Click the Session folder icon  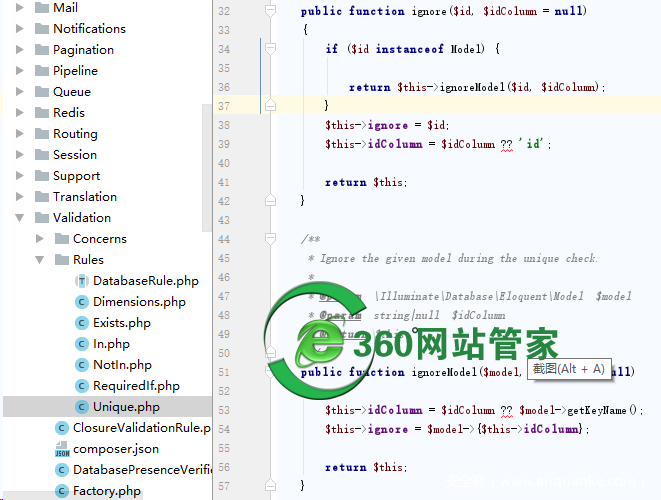(x=42, y=155)
